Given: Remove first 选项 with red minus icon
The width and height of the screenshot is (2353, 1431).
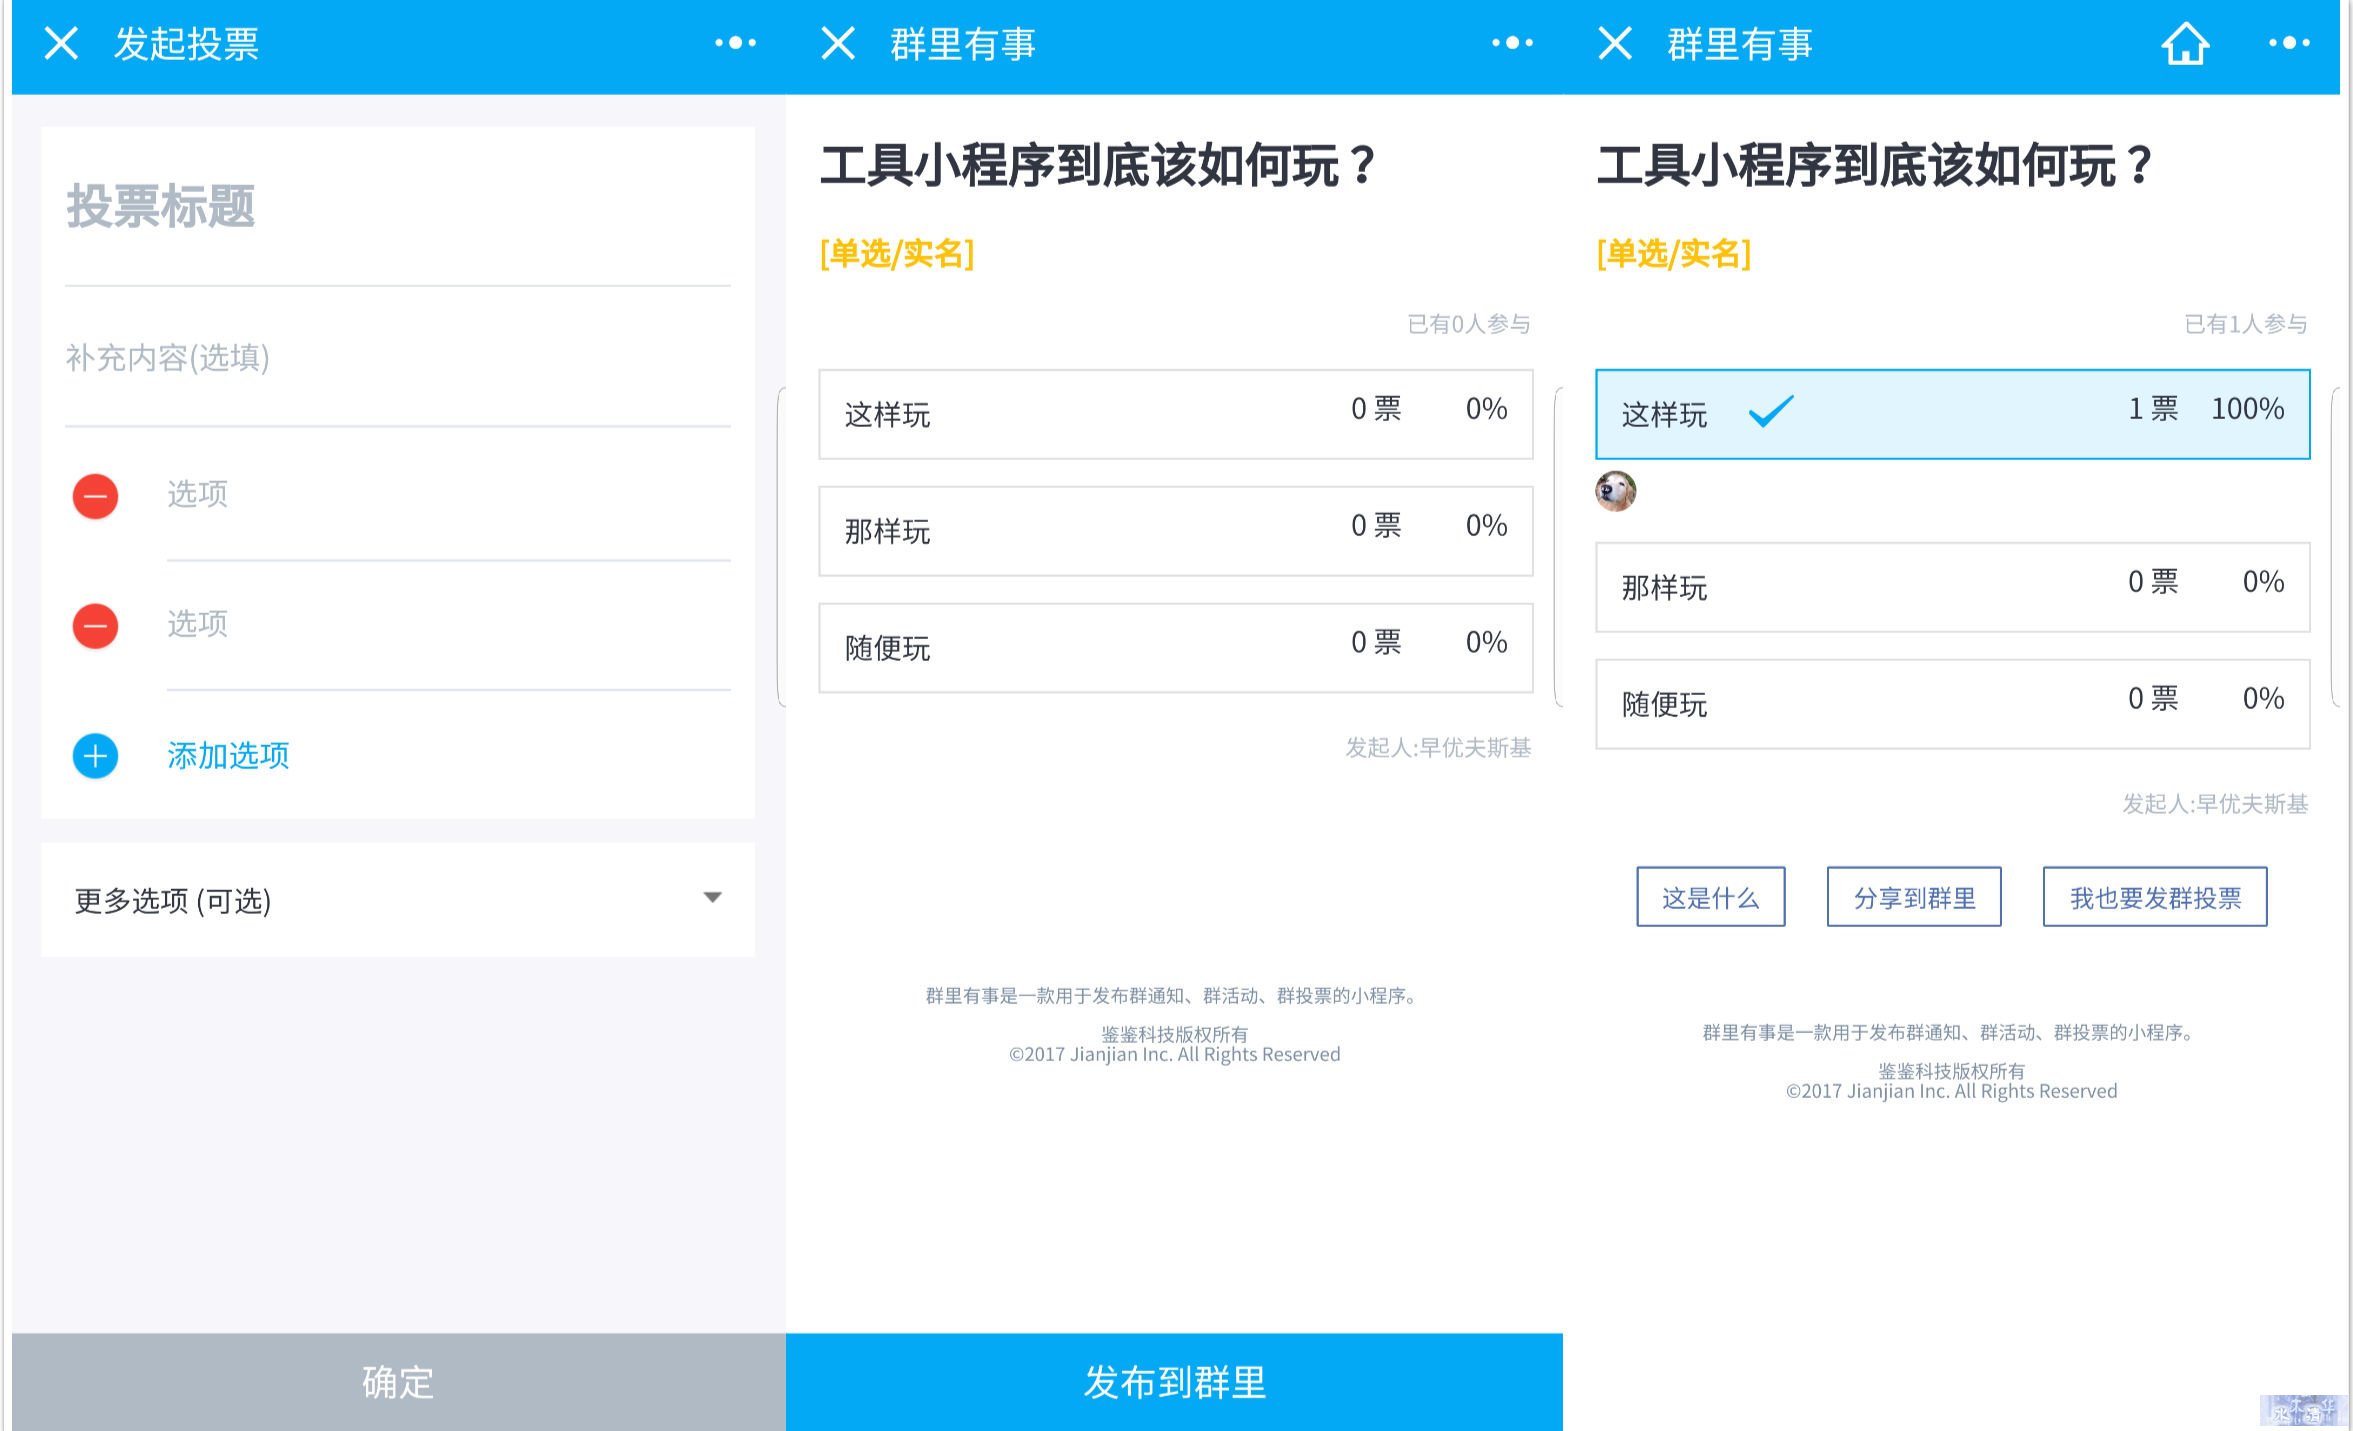Looking at the screenshot, I should click(96, 496).
